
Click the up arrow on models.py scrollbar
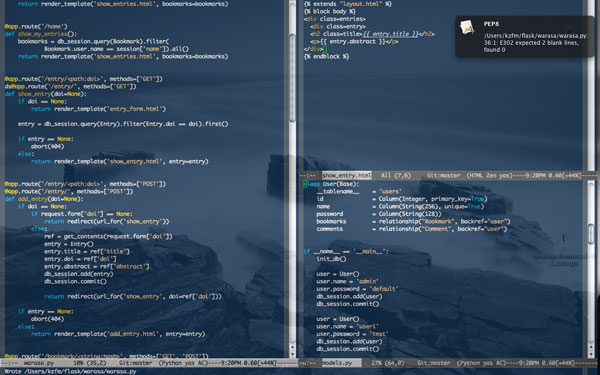pyautogui.click(x=591, y=346)
